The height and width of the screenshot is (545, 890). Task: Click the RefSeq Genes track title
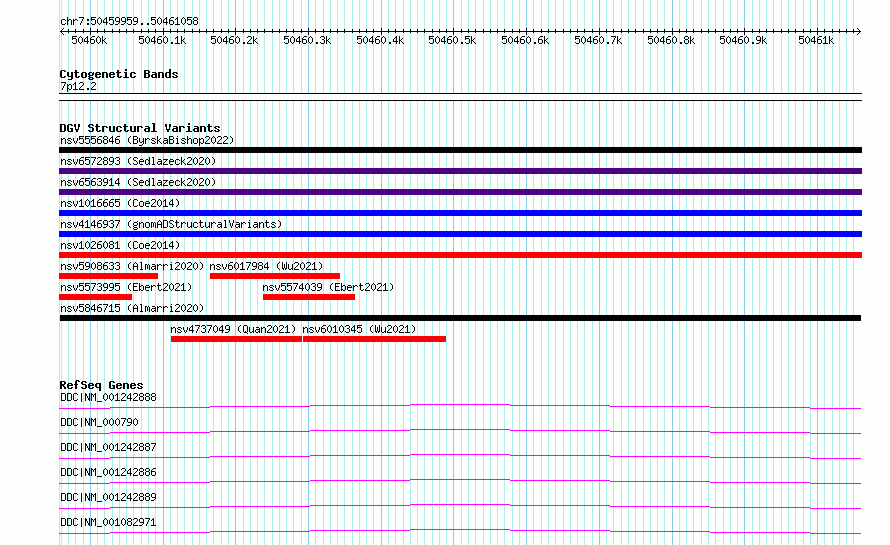pos(101,385)
